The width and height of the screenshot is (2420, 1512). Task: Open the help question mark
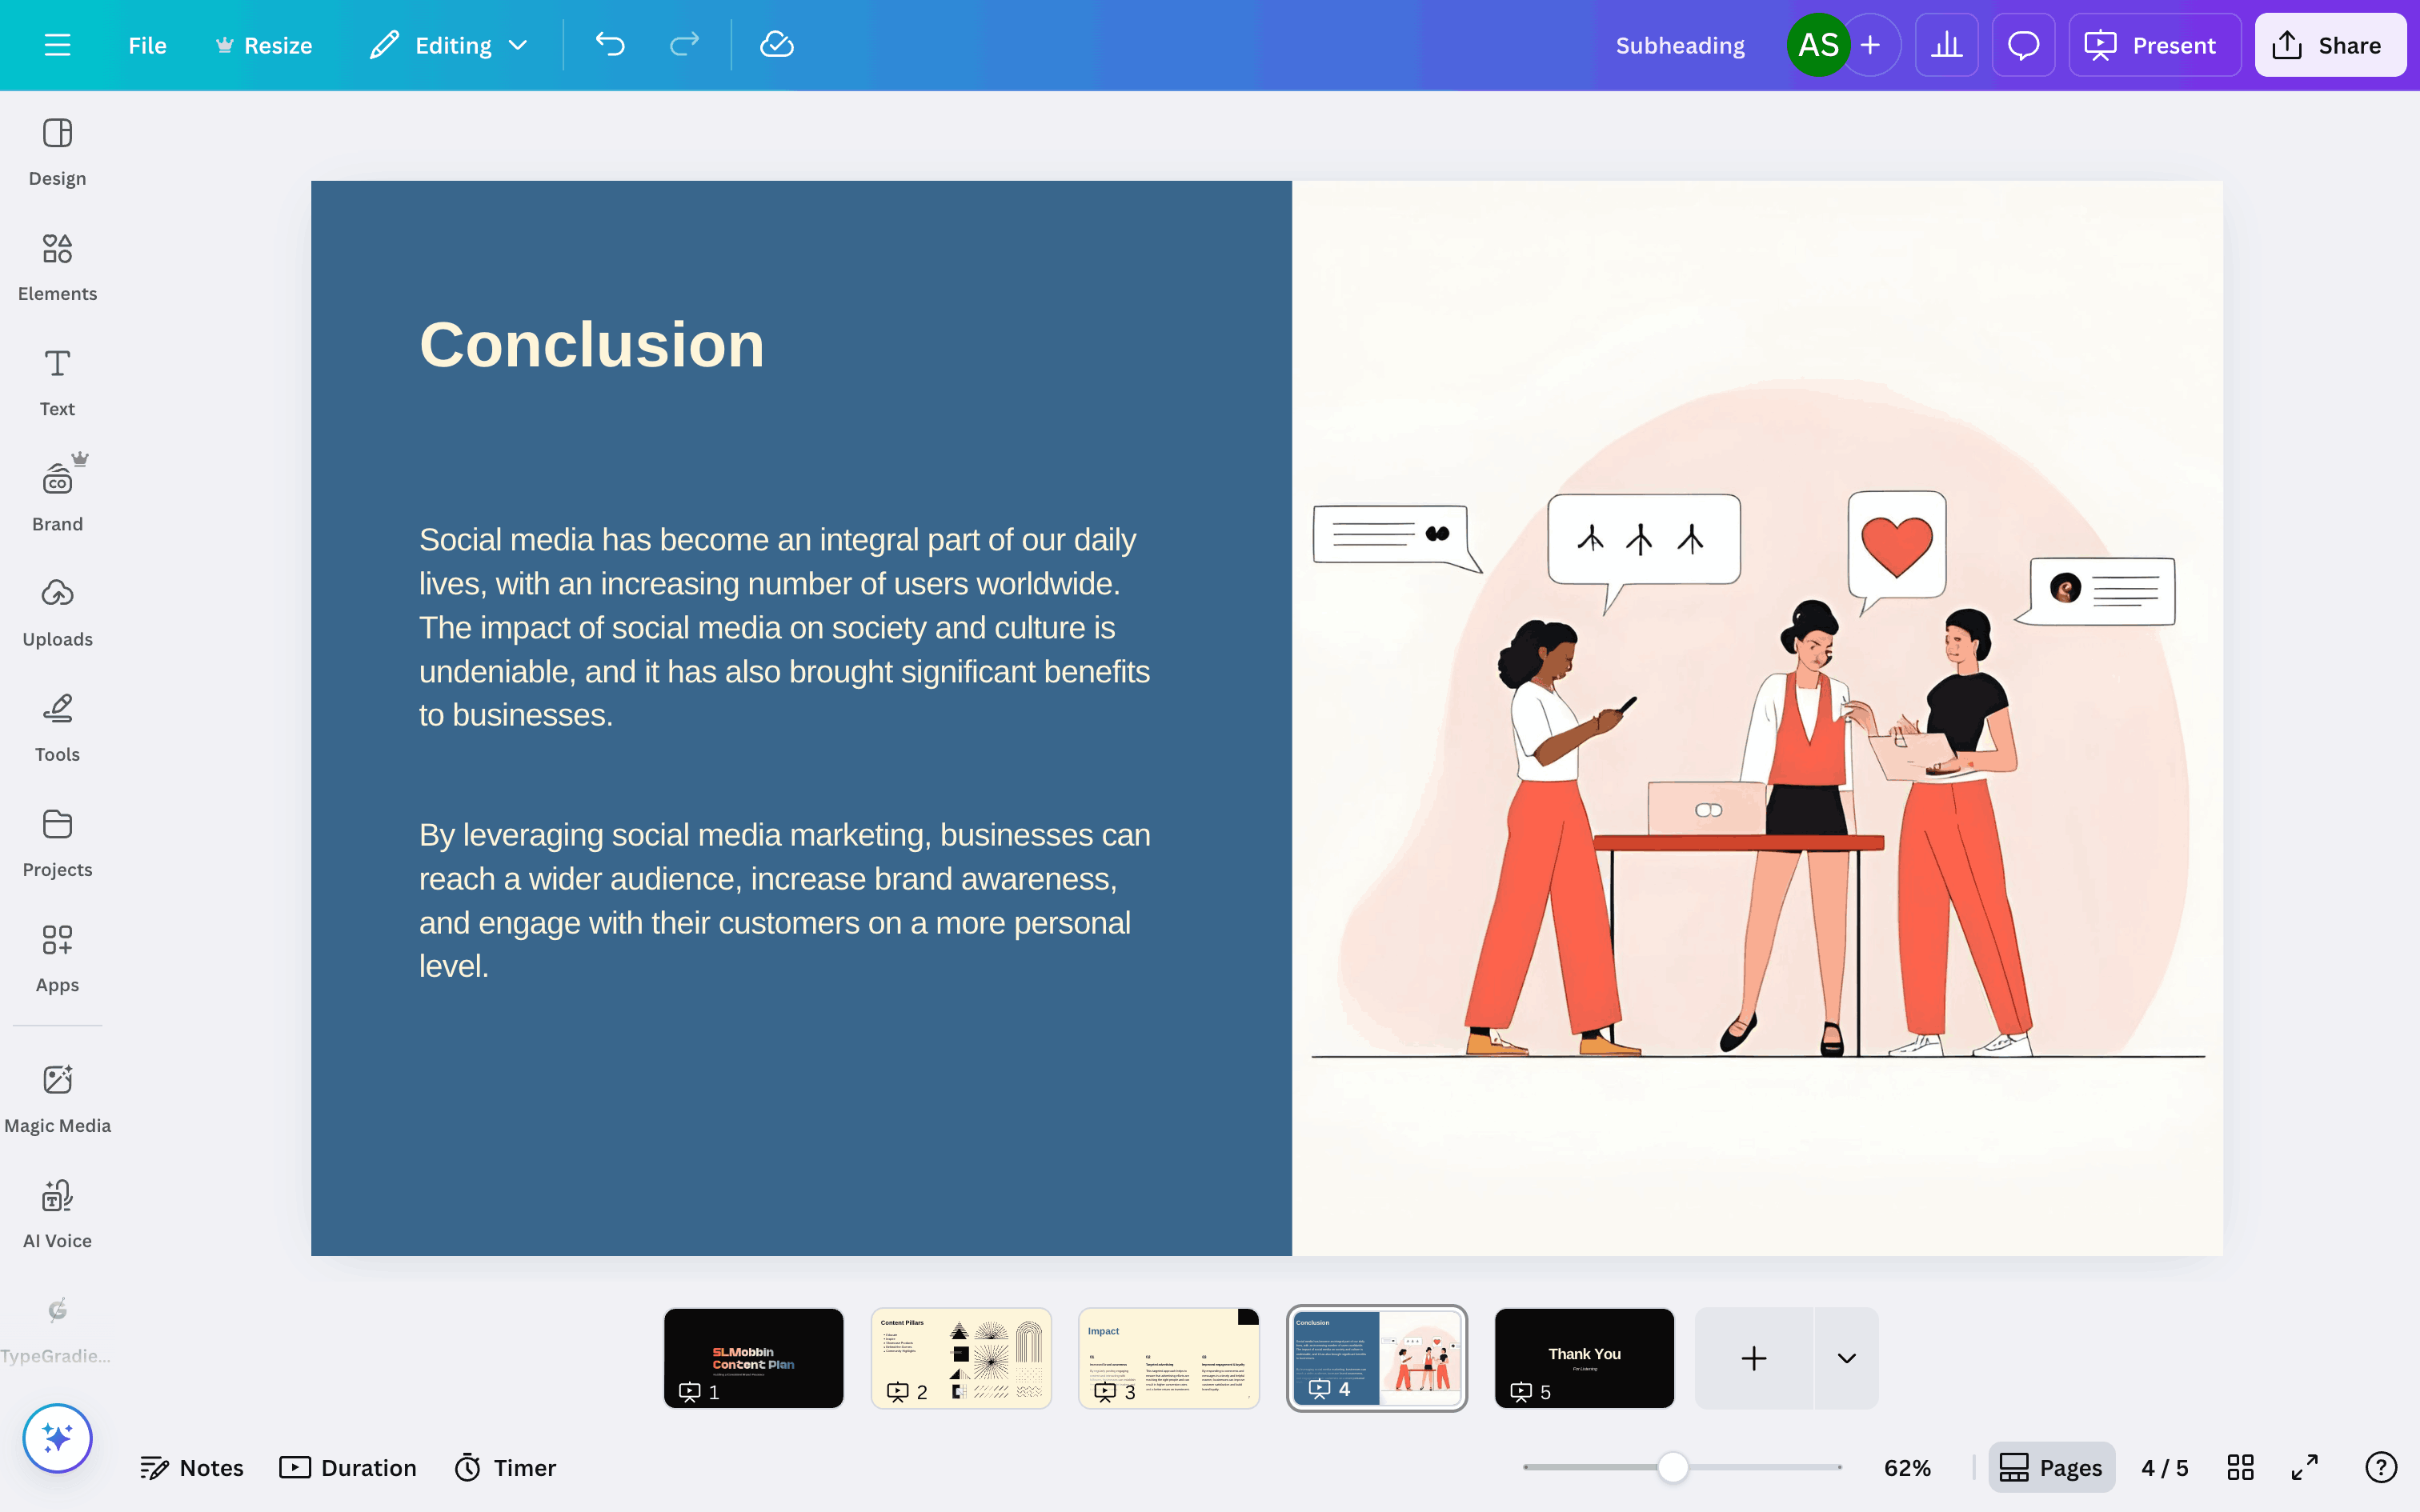click(x=2381, y=1467)
